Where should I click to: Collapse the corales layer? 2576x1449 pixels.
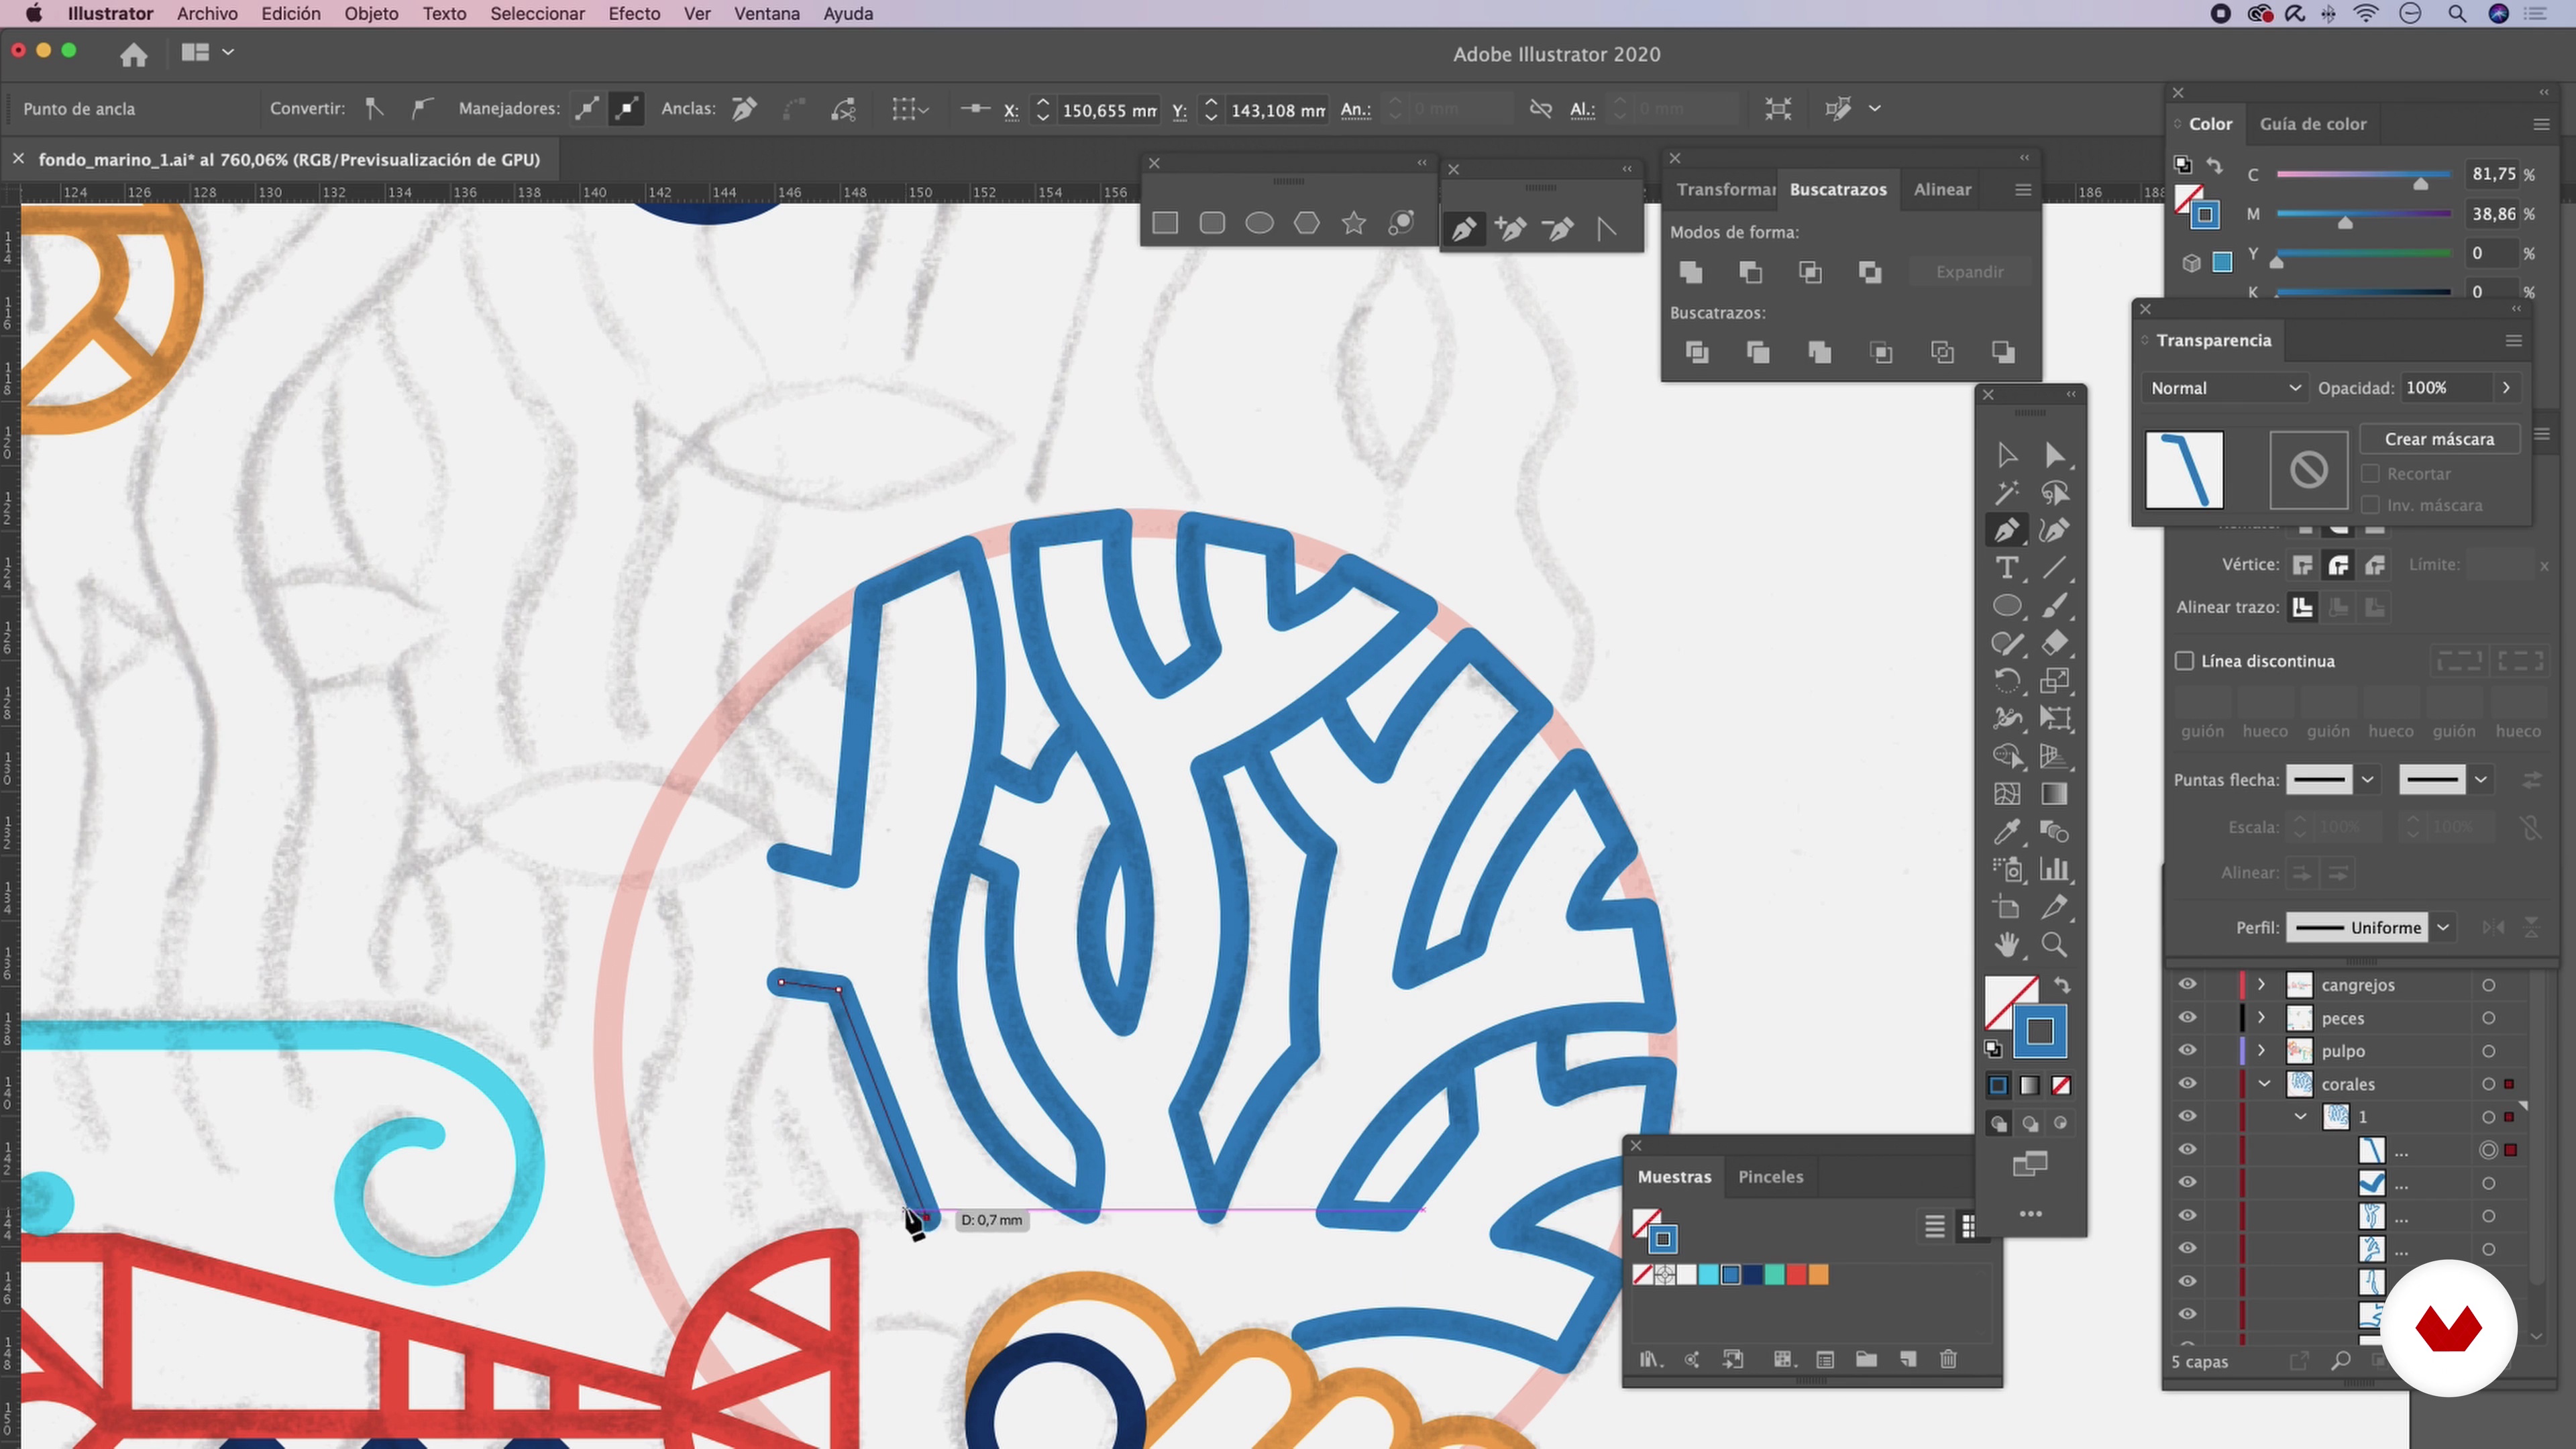(x=2265, y=1084)
